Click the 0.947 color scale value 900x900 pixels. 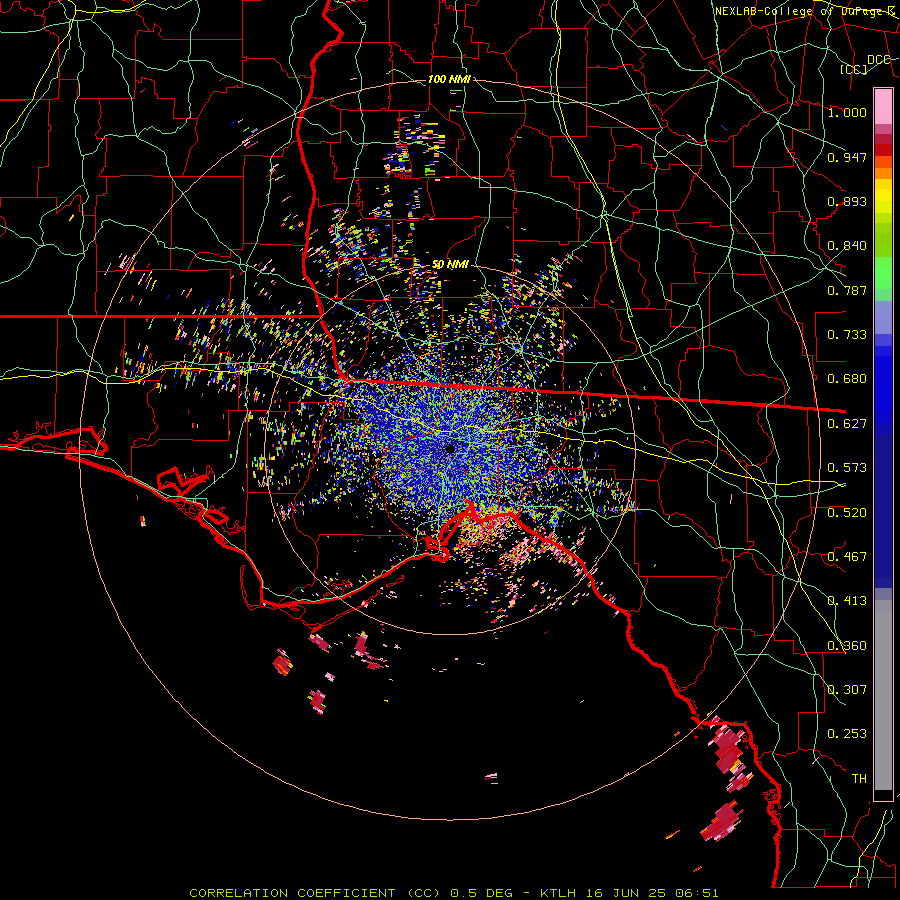point(847,157)
